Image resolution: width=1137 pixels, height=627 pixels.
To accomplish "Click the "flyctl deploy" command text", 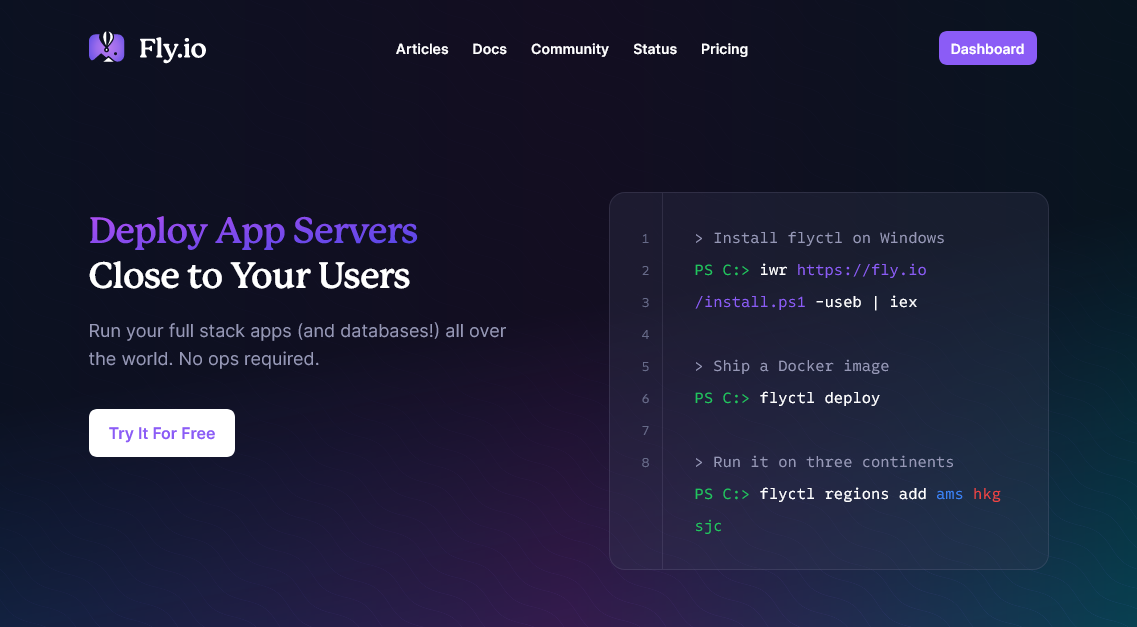I will coord(819,398).
